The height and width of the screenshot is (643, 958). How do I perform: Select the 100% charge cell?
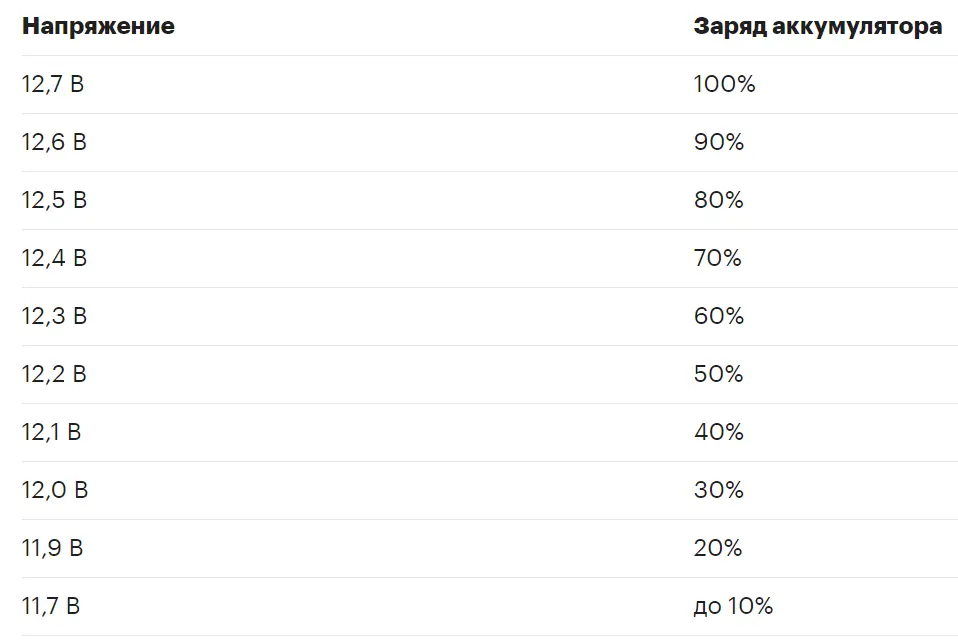[725, 84]
